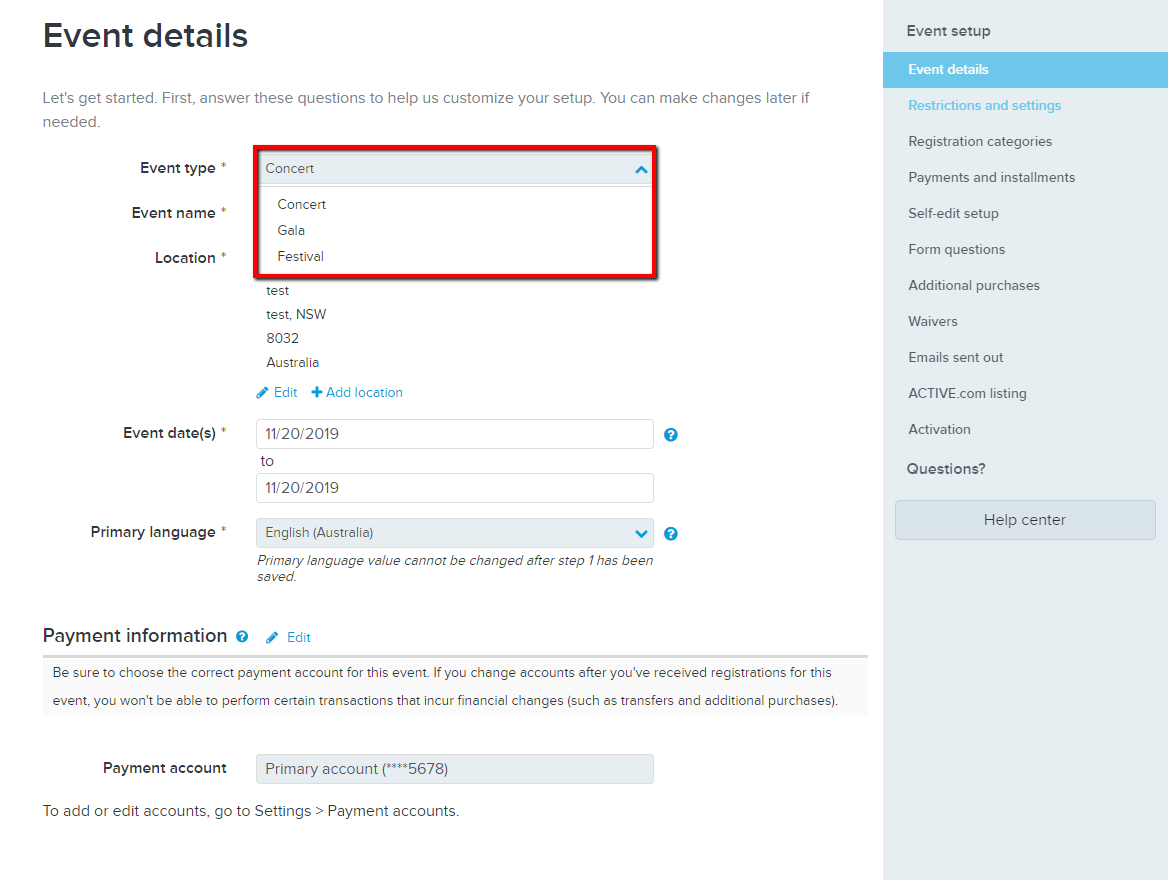Click the Payment information help icon

242,636
